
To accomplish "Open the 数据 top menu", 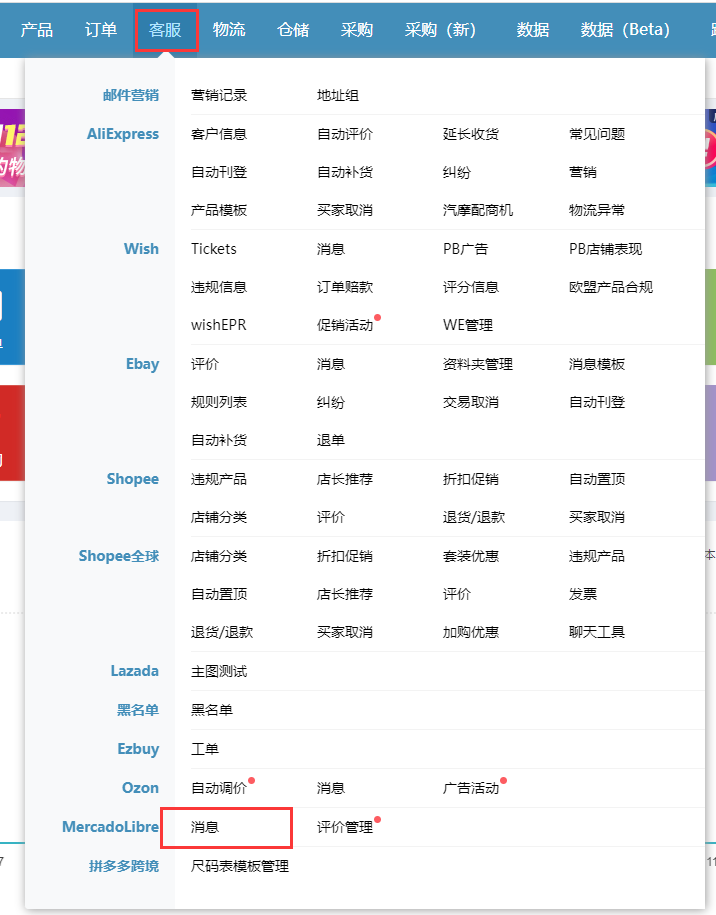I will tap(533, 30).
